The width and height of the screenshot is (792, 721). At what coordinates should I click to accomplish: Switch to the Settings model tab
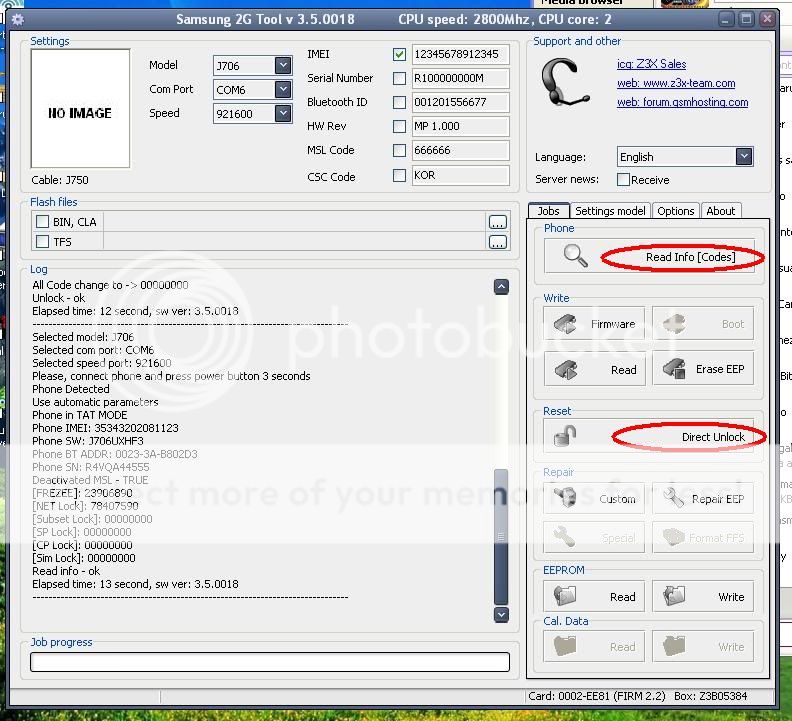pyautogui.click(x=610, y=211)
